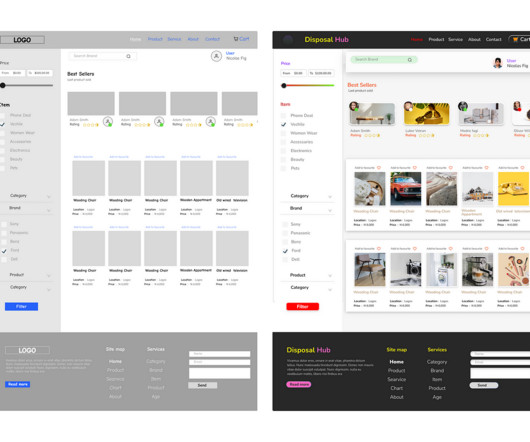The image size is (530, 442).
Task: Click magnifier icon in green Search Brand field
Action: (x=410, y=60)
